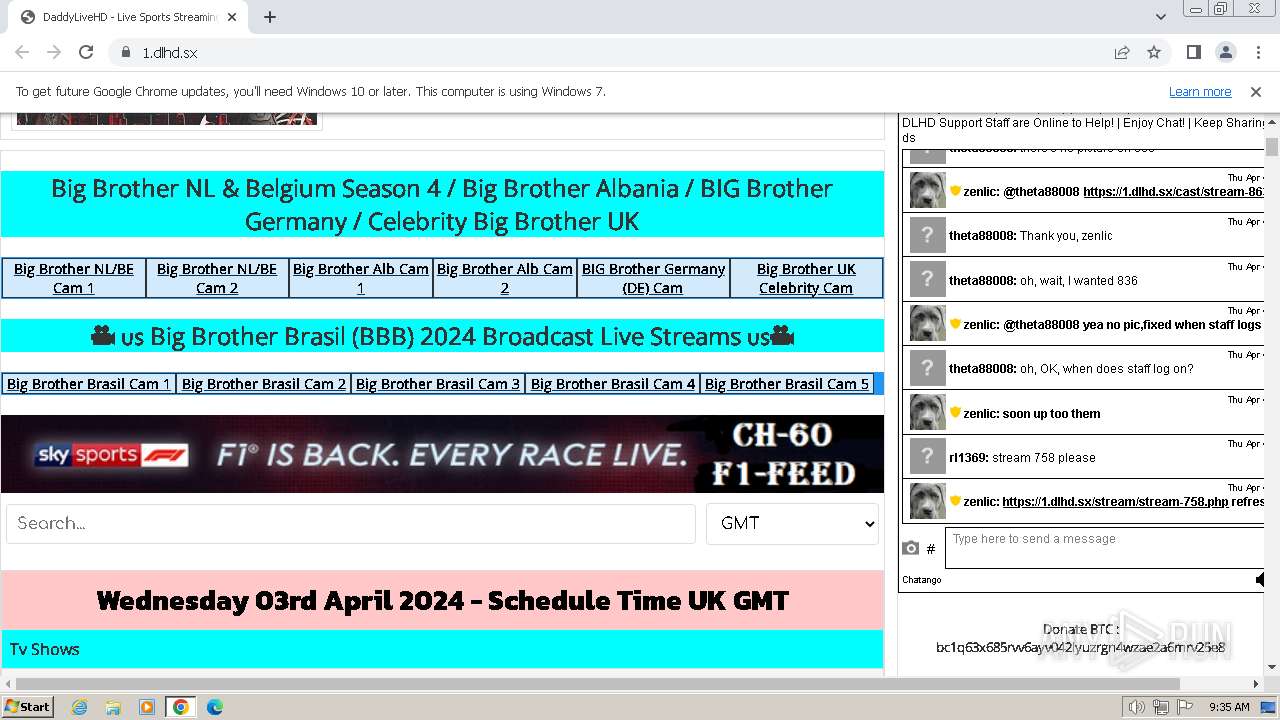This screenshot has width=1280, height=720.
Task: Open the GMT timezone dropdown
Action: coord(792,524)
